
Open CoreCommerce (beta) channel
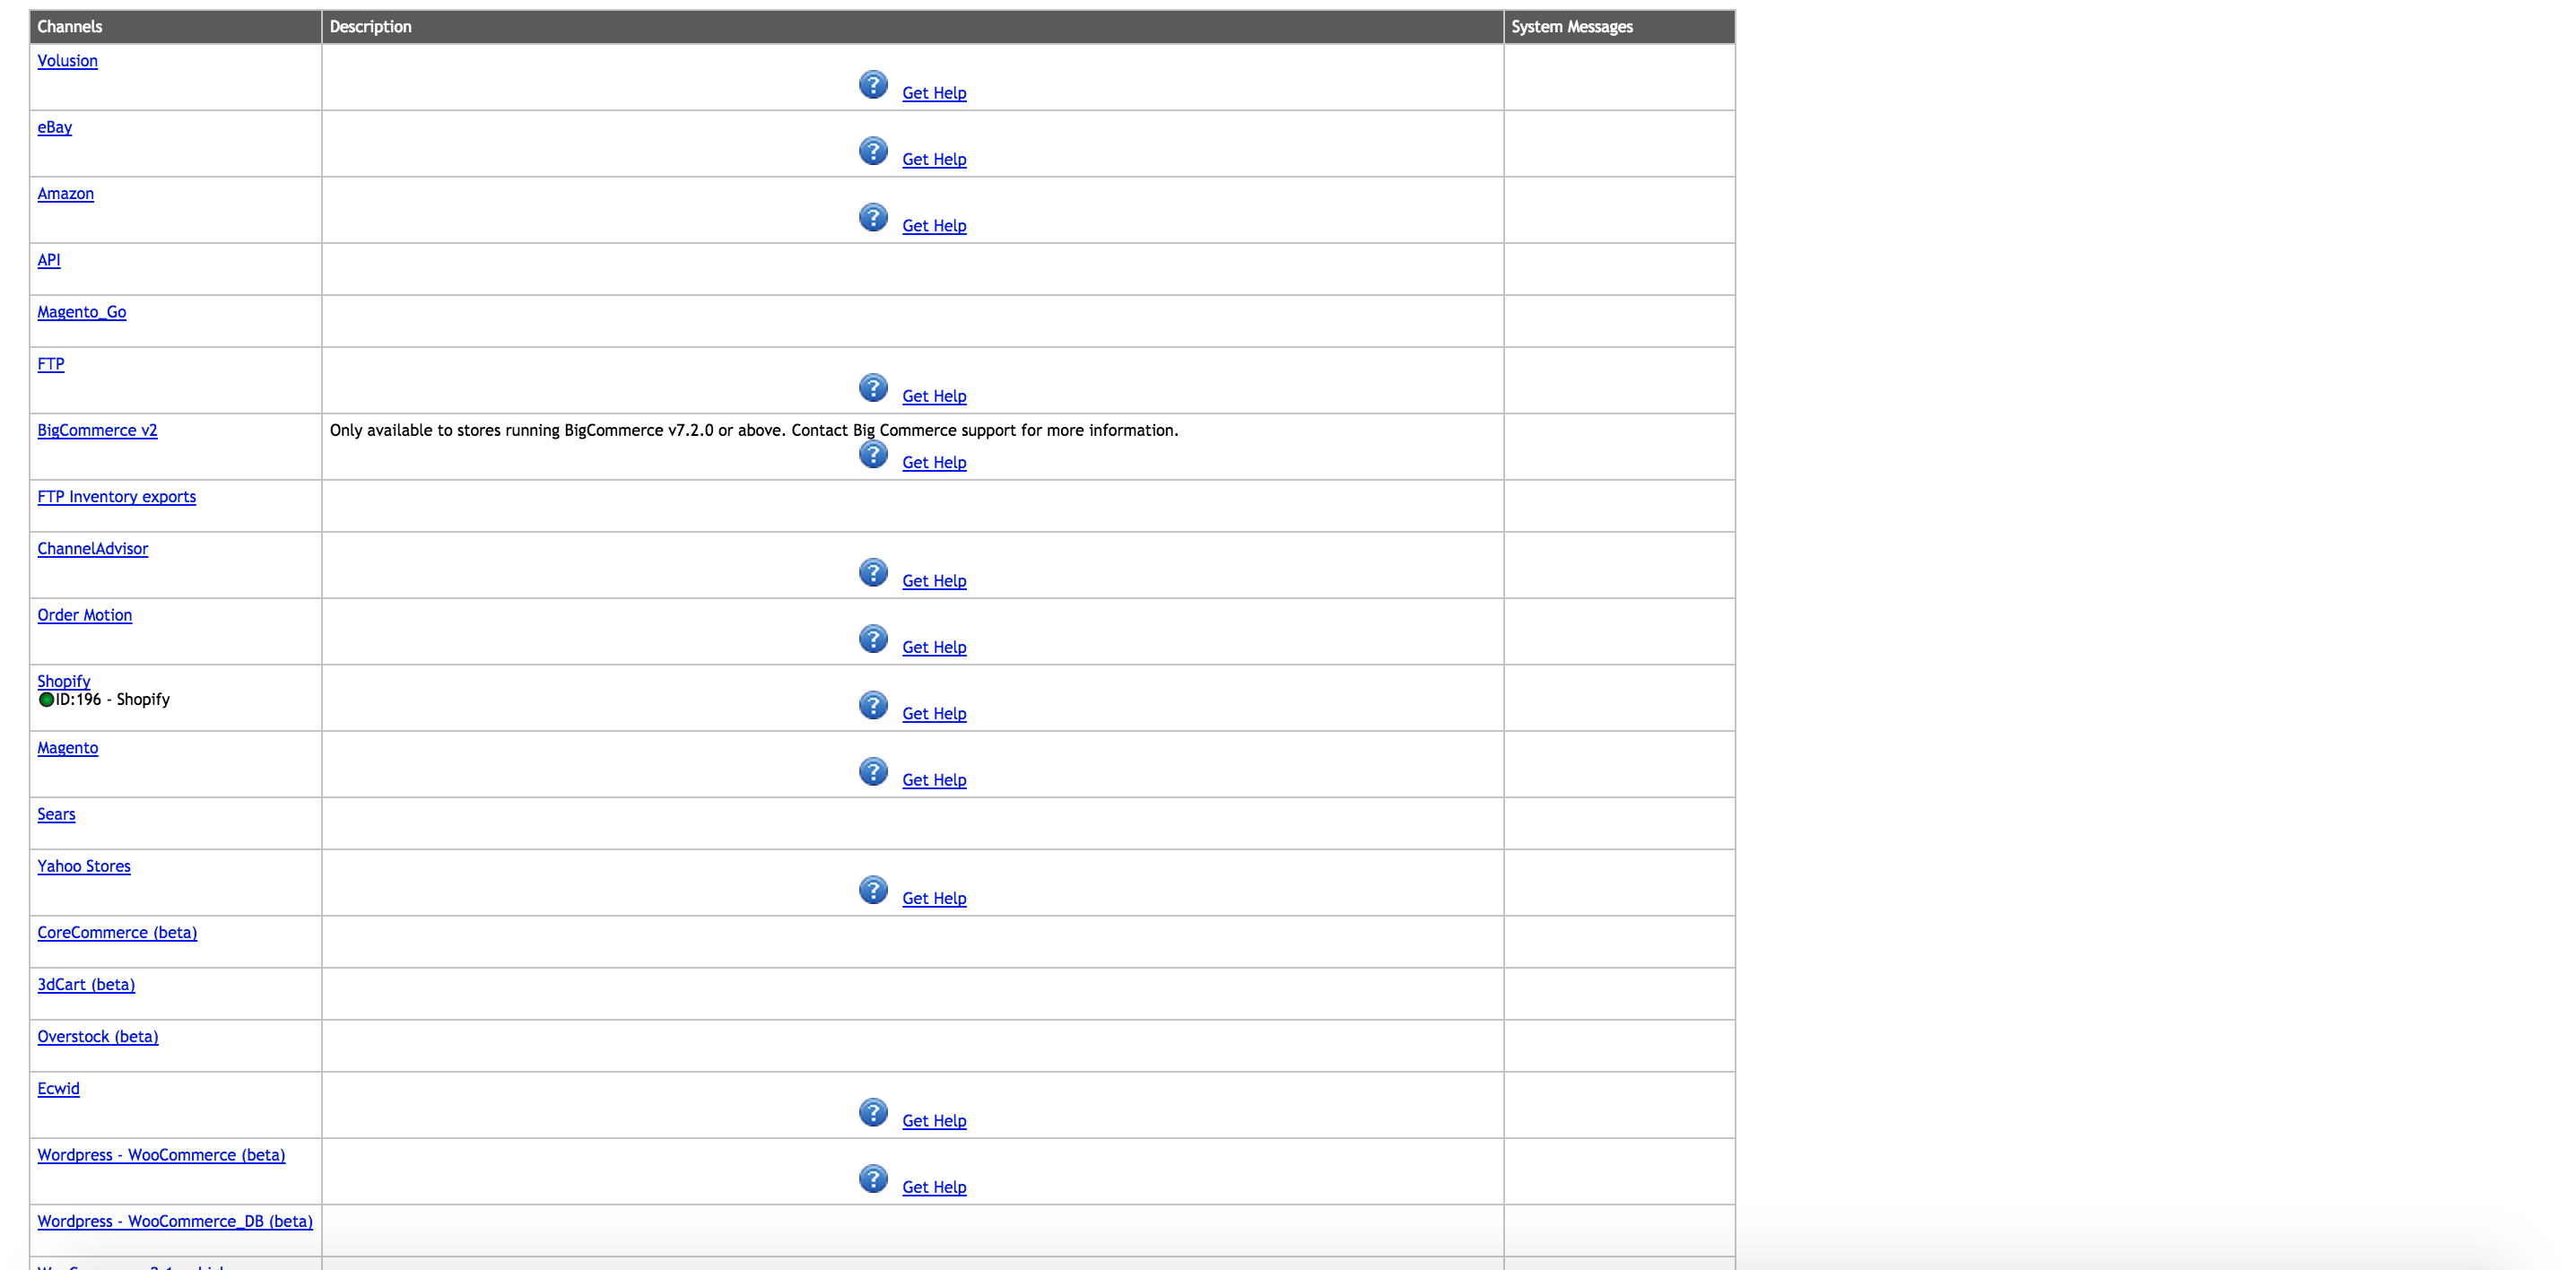pos(117,933)
